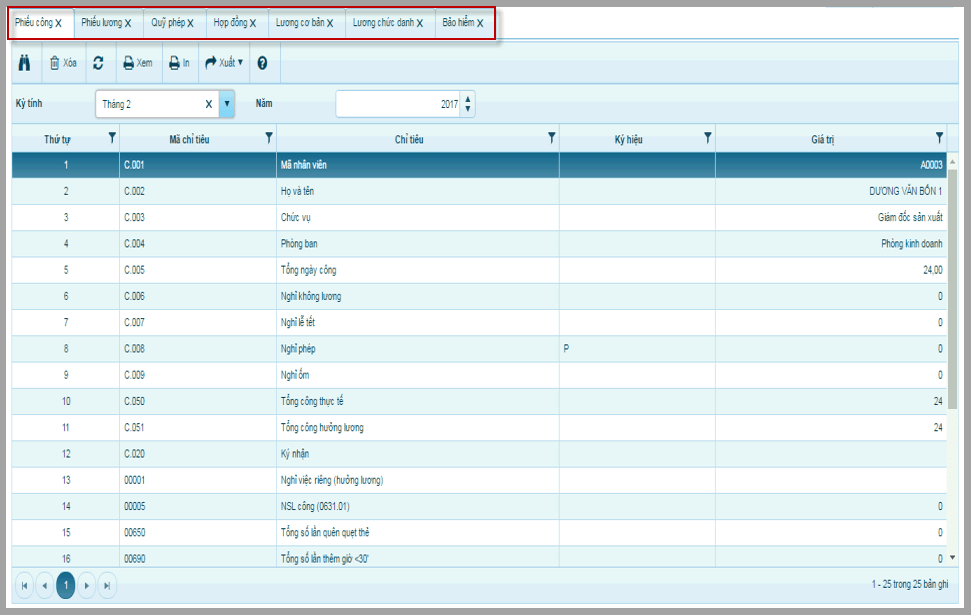Image resolution: width=971 pixels, height=615 pixels.
Task: Close the Bảo hiểm tab
Action: [480, 23]
